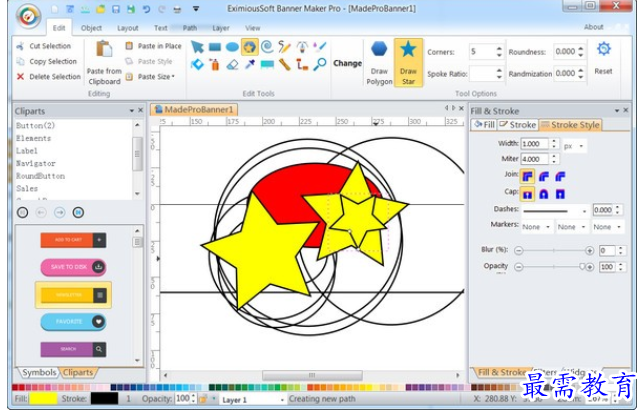Select the zoom magnifier tool
The height and width of the screenshot is (417, 644).
click(320, 64)
